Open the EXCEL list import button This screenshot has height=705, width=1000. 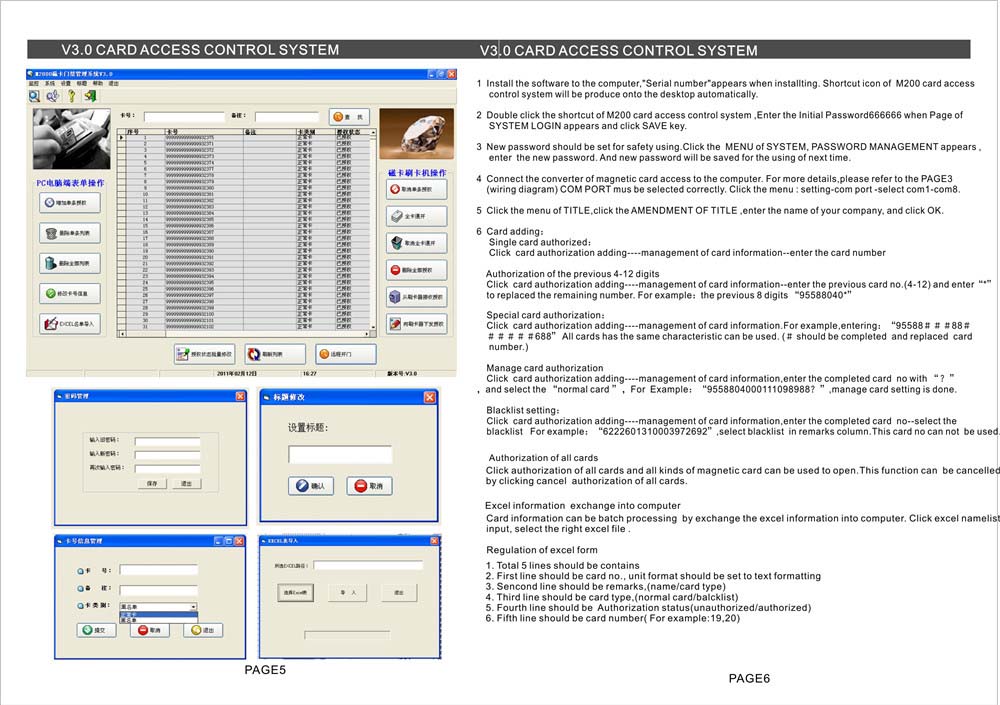(70, 323)
